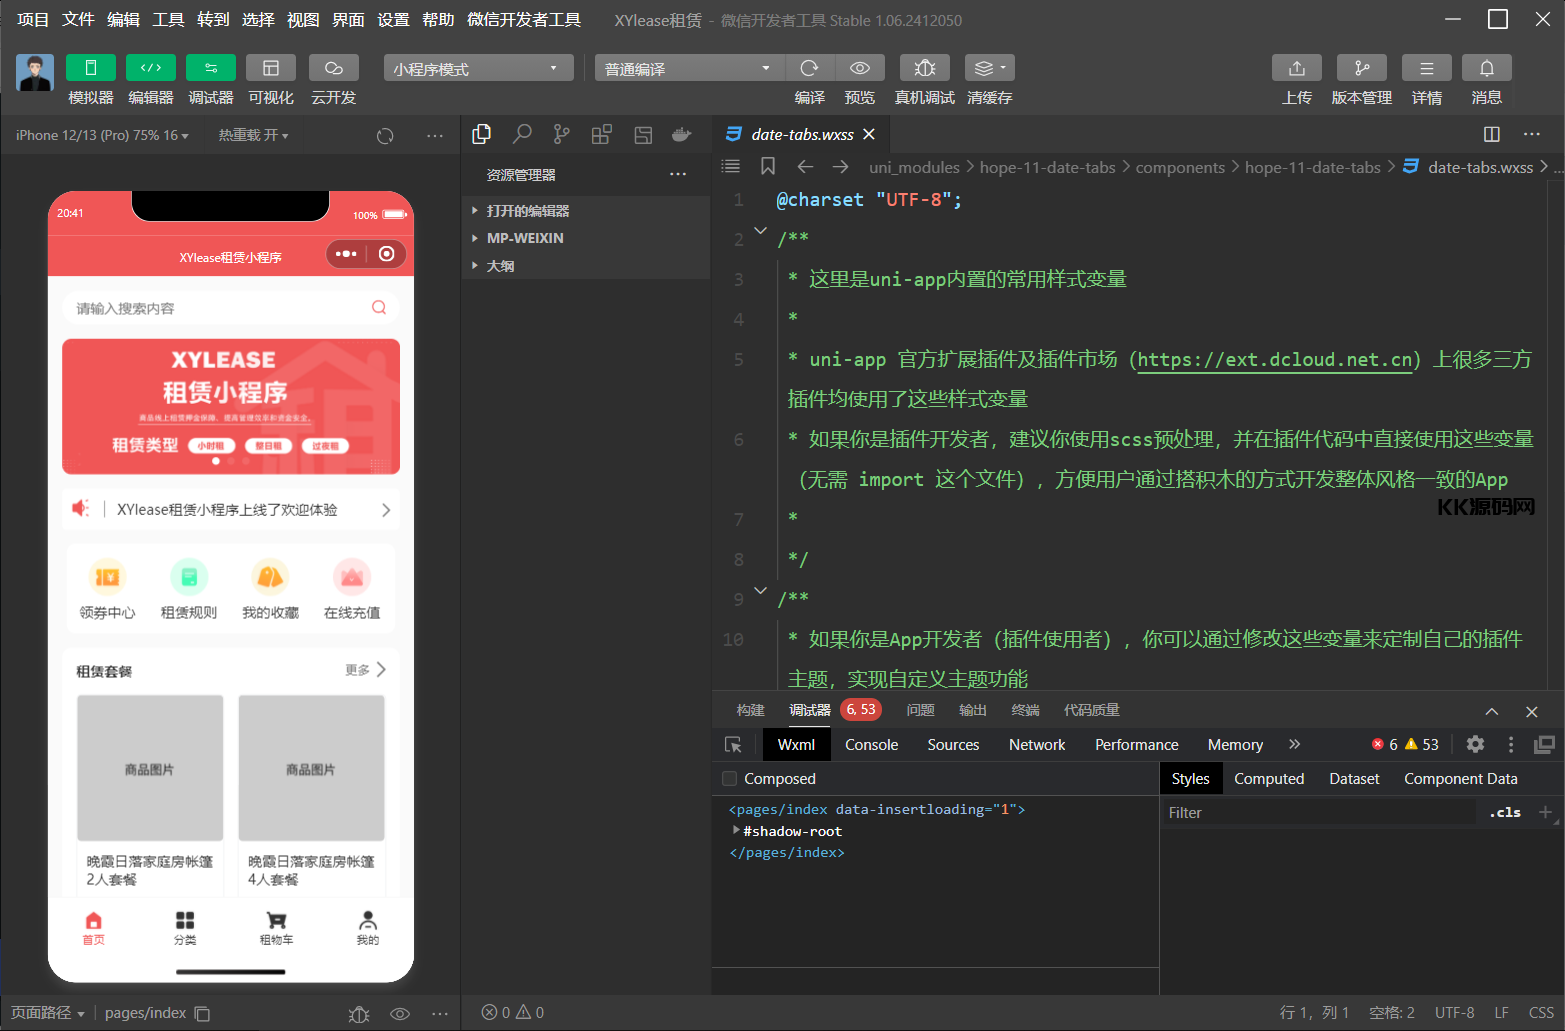
Task: Refresh the simulator view
Action: 385,136
